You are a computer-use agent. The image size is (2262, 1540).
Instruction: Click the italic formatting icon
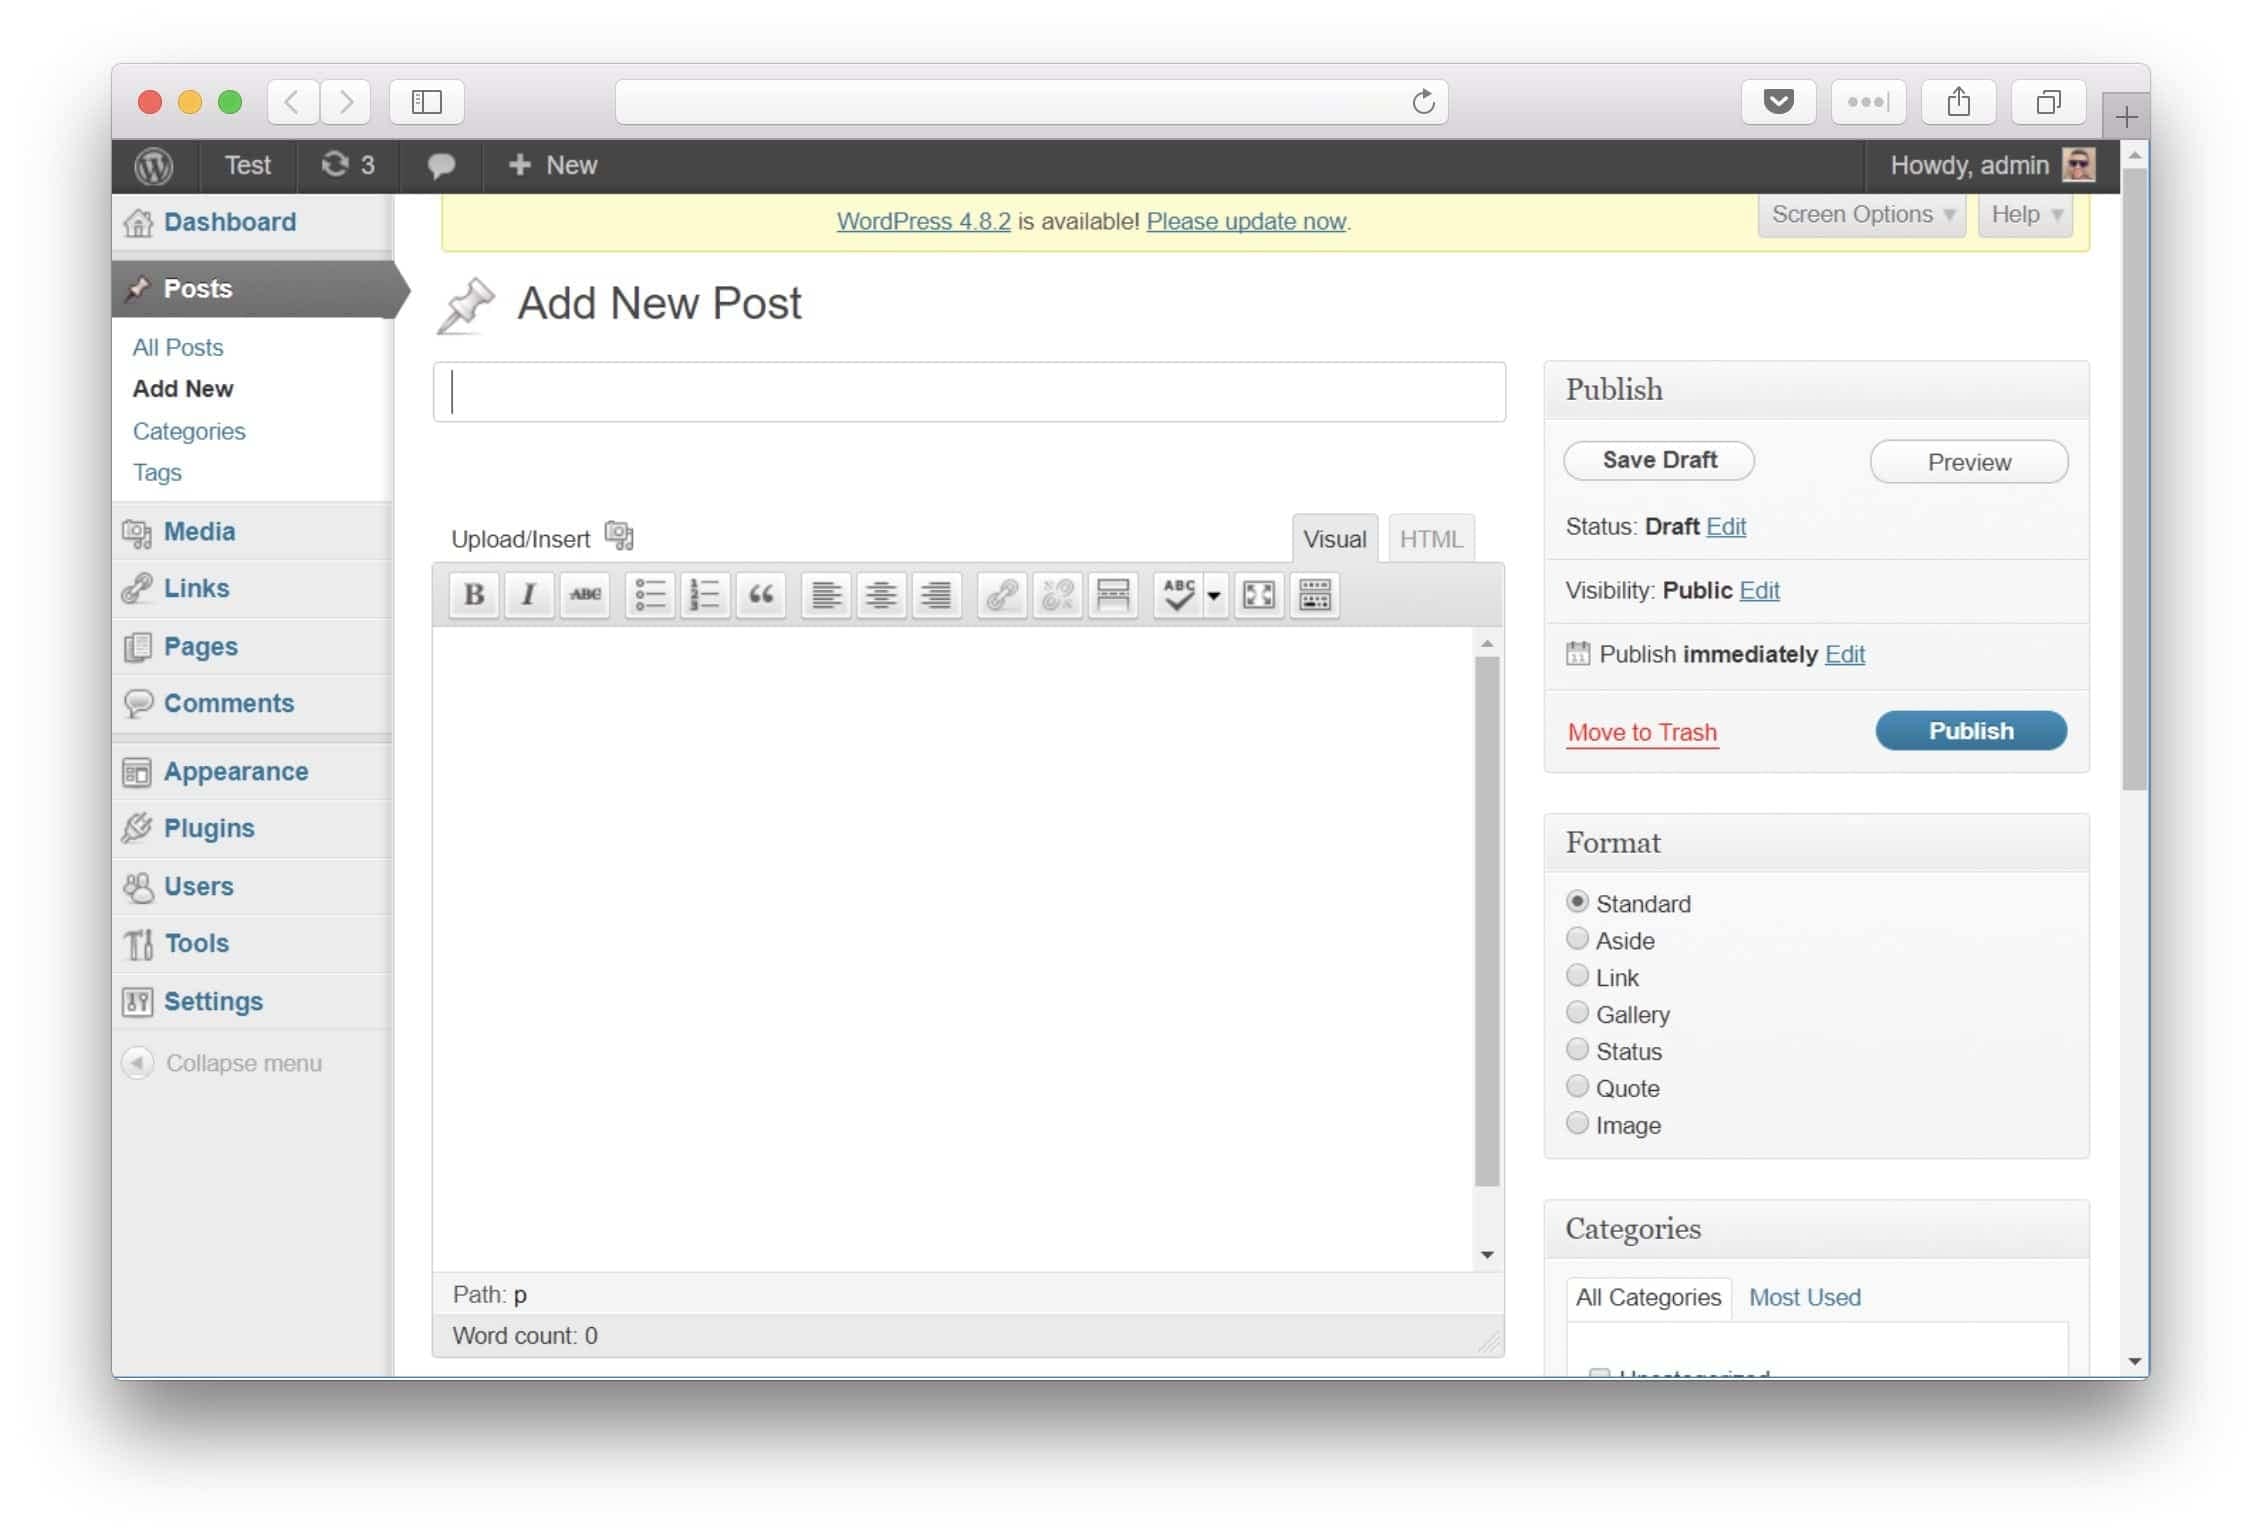528,595
